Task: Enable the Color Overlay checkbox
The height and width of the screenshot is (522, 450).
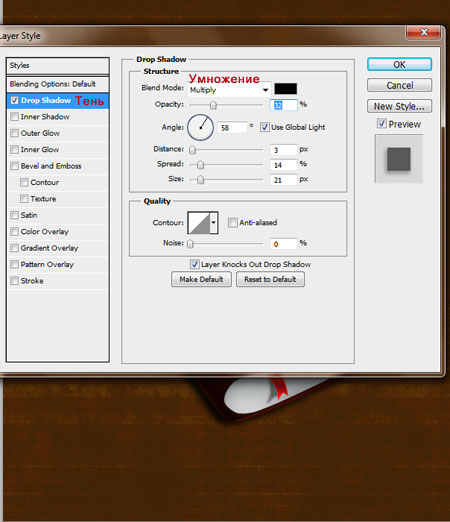Action: (x=14, y=231)
